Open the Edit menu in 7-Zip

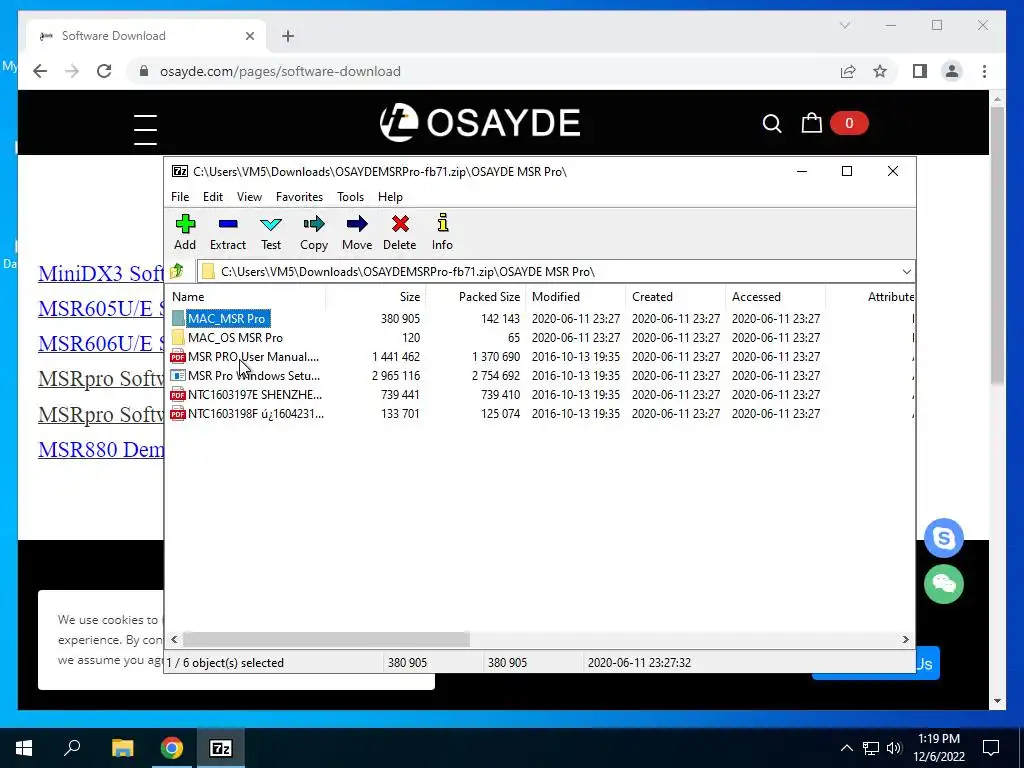pos(213,197)
